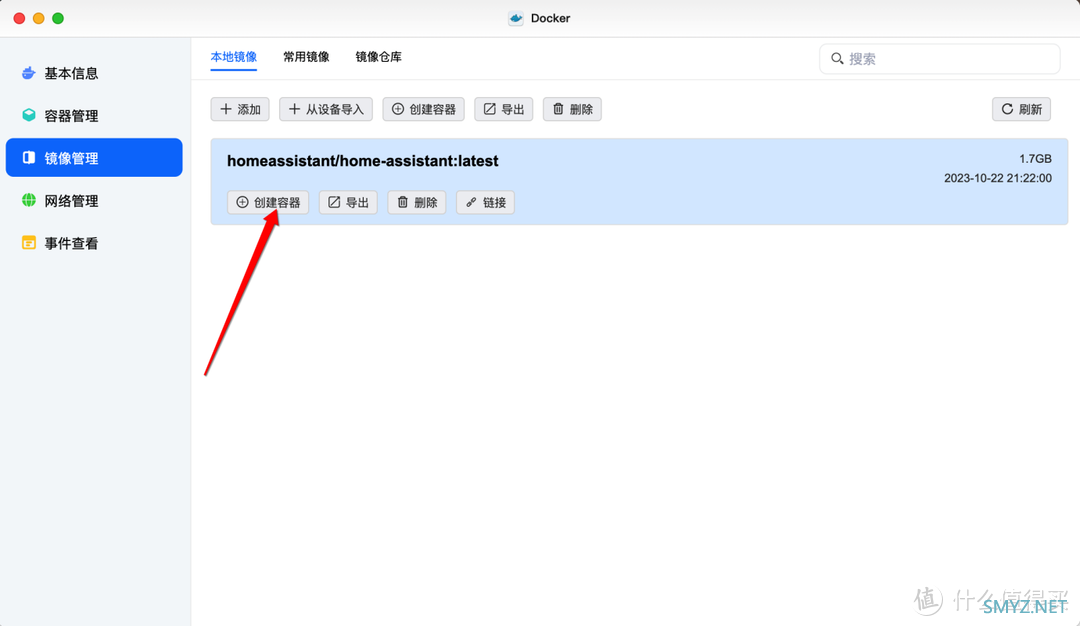The image size is (1080, 626).
Task: Open 基本信息 in the sidebar
Action: (x=94, y=73)
